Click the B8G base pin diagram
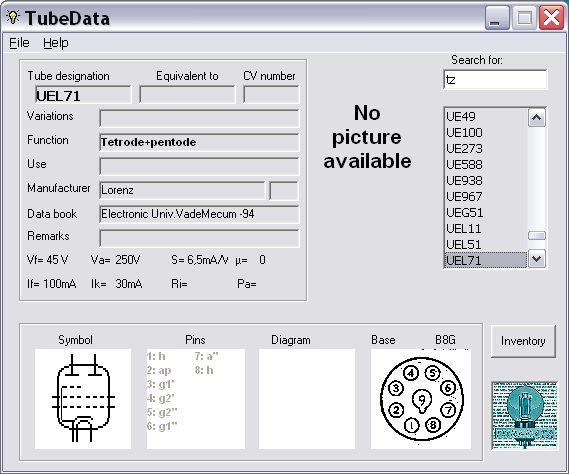The height and width of the screenshot is (474, 569). click(x=421, y=399)
